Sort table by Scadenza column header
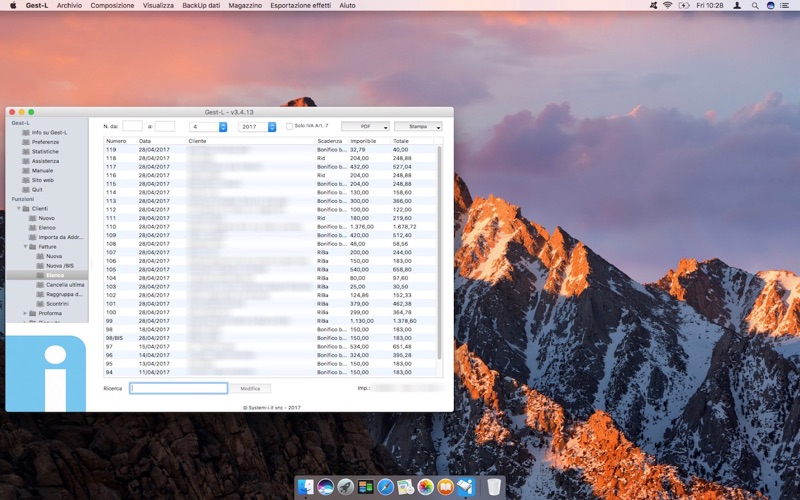Screen dimensions: 800x500 coord(331,141)
